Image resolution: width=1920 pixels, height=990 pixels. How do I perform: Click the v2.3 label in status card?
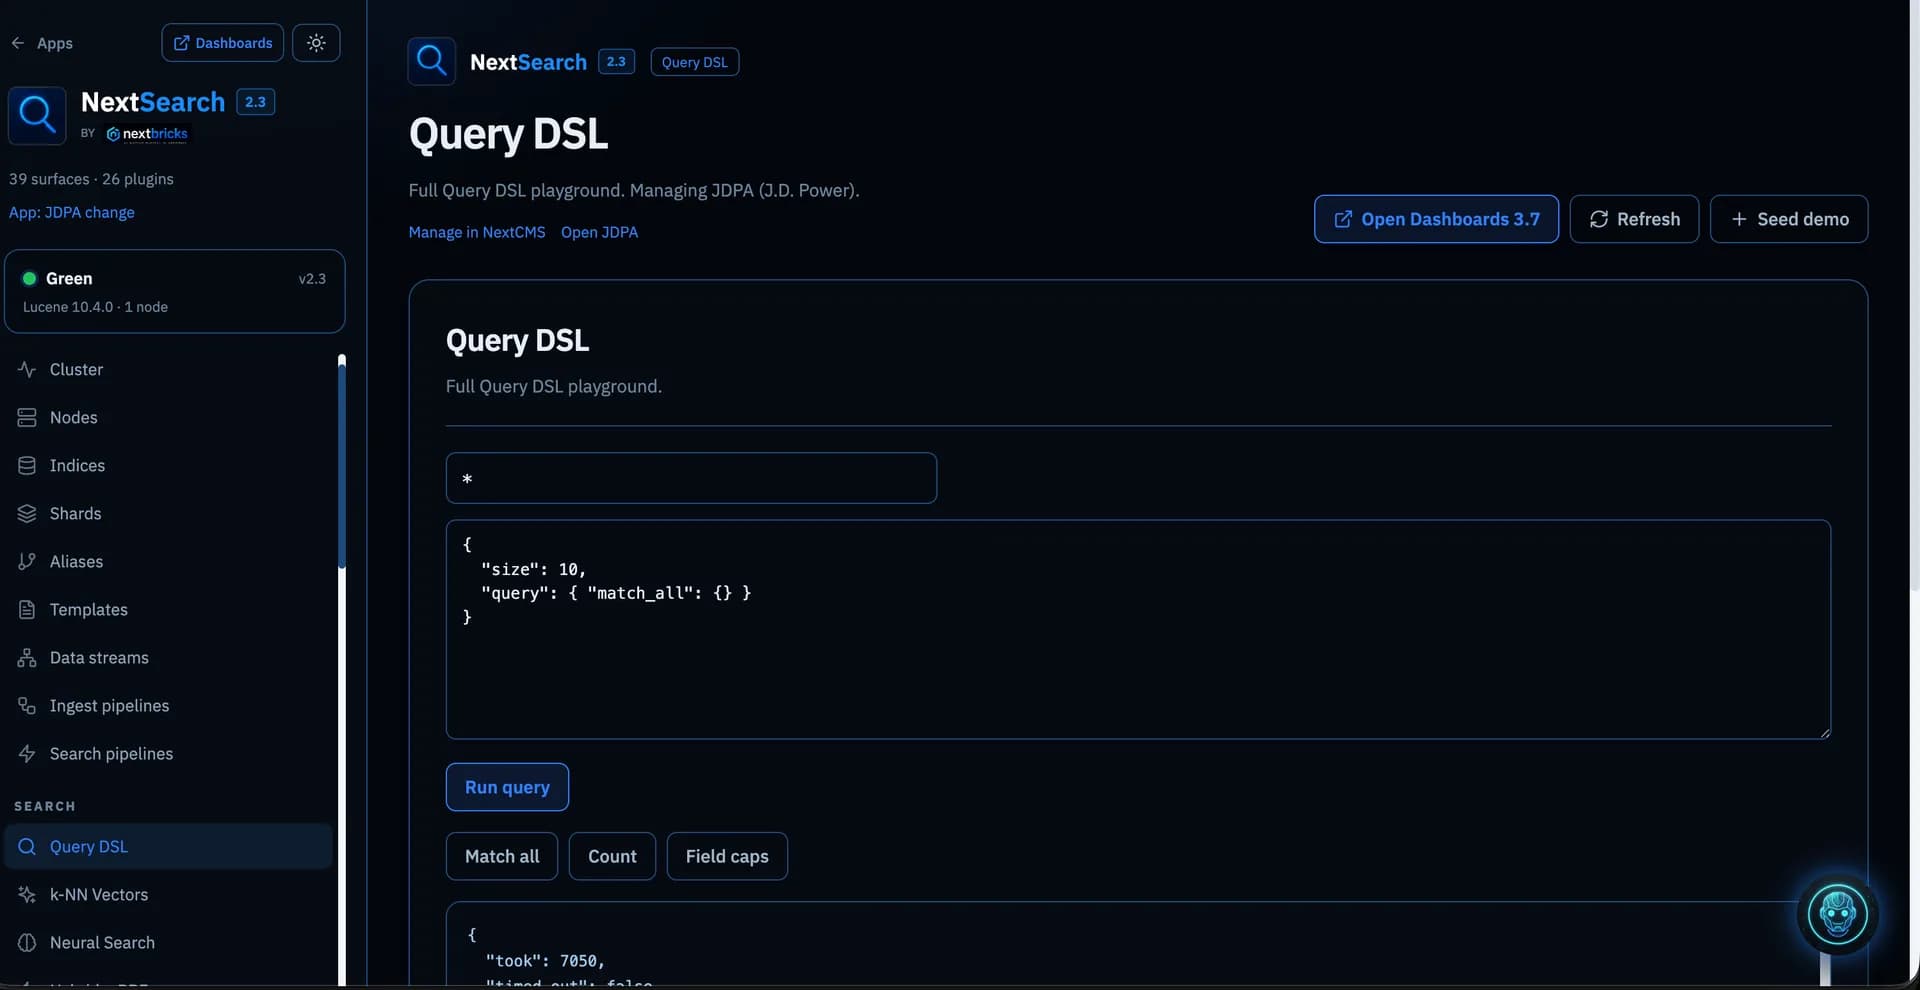point(312,279)
